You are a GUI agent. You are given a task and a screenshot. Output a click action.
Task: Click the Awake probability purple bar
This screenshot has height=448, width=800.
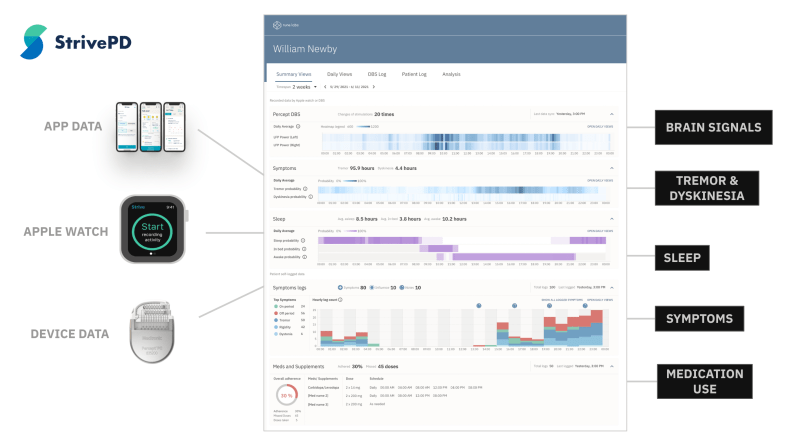514,257
